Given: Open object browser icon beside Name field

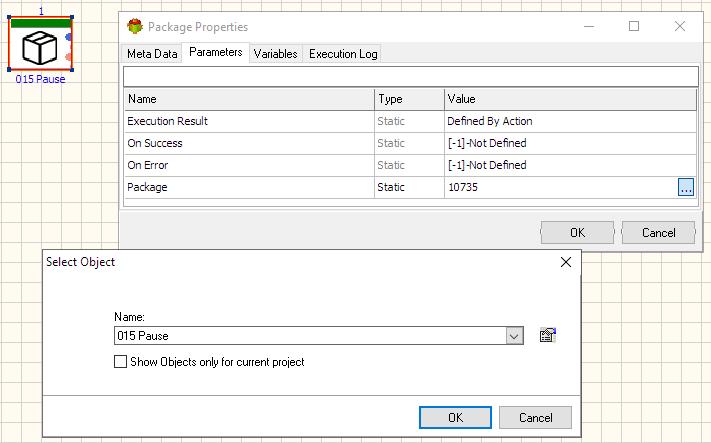Looking at the screenshot, I should [x=547, y=335].
